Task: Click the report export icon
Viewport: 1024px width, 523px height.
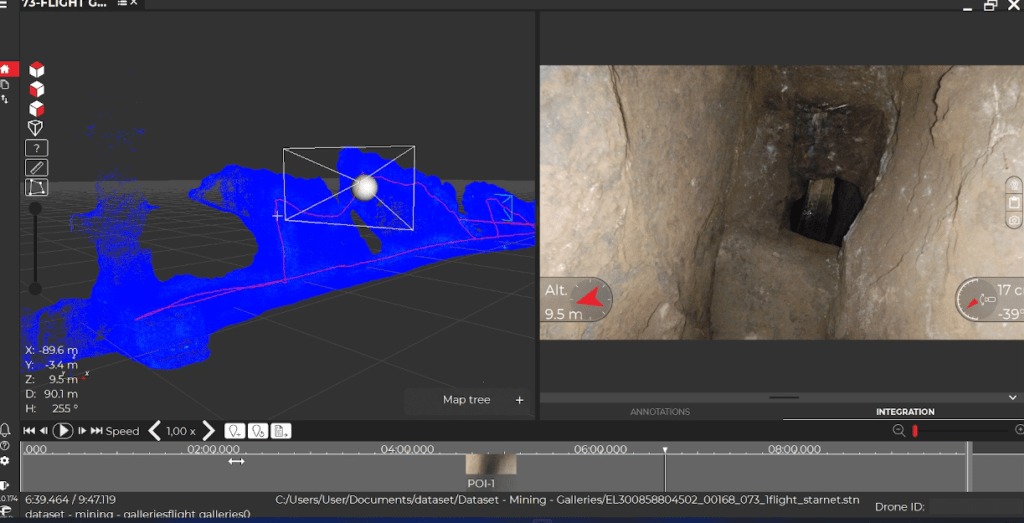Action: (x=281, y=431)
